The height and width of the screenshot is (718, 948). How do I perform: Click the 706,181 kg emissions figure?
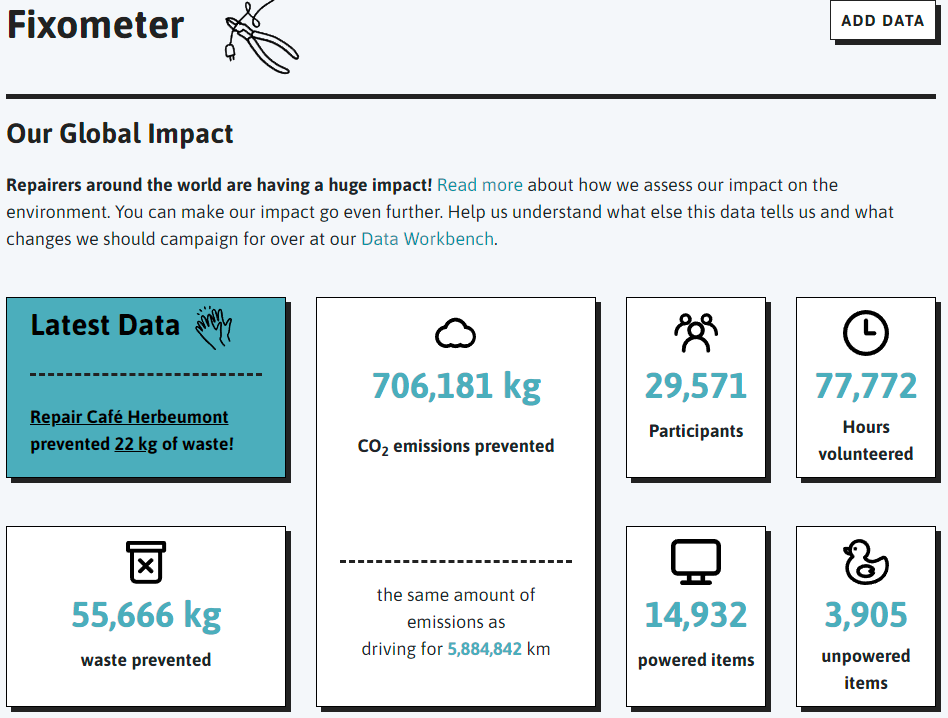(x=456, y=386)
